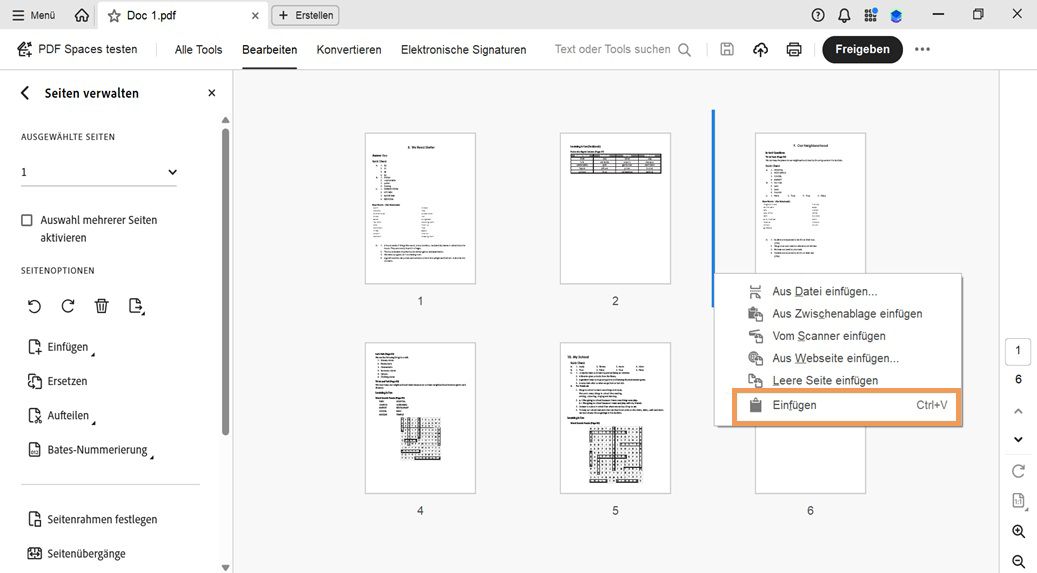Image resolution: width=1037 pixels, height=573 pixels.
Task: Click Ersetzen in the sidebar
Action: 58,382
